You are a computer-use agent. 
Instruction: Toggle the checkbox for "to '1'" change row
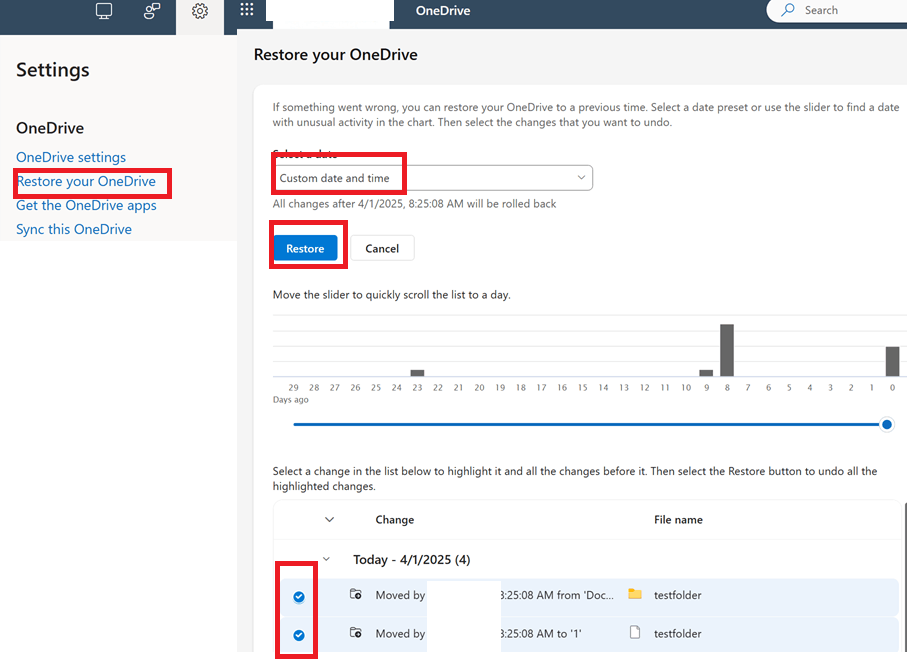[x=299, y=635]
